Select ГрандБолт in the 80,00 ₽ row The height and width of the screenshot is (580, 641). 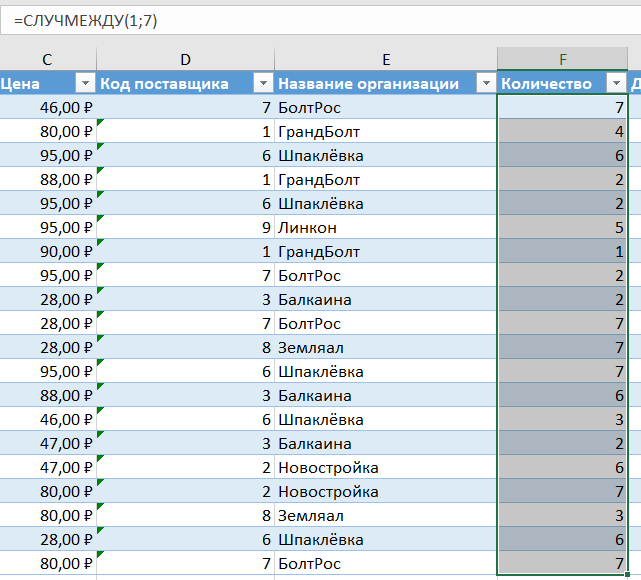386,132
